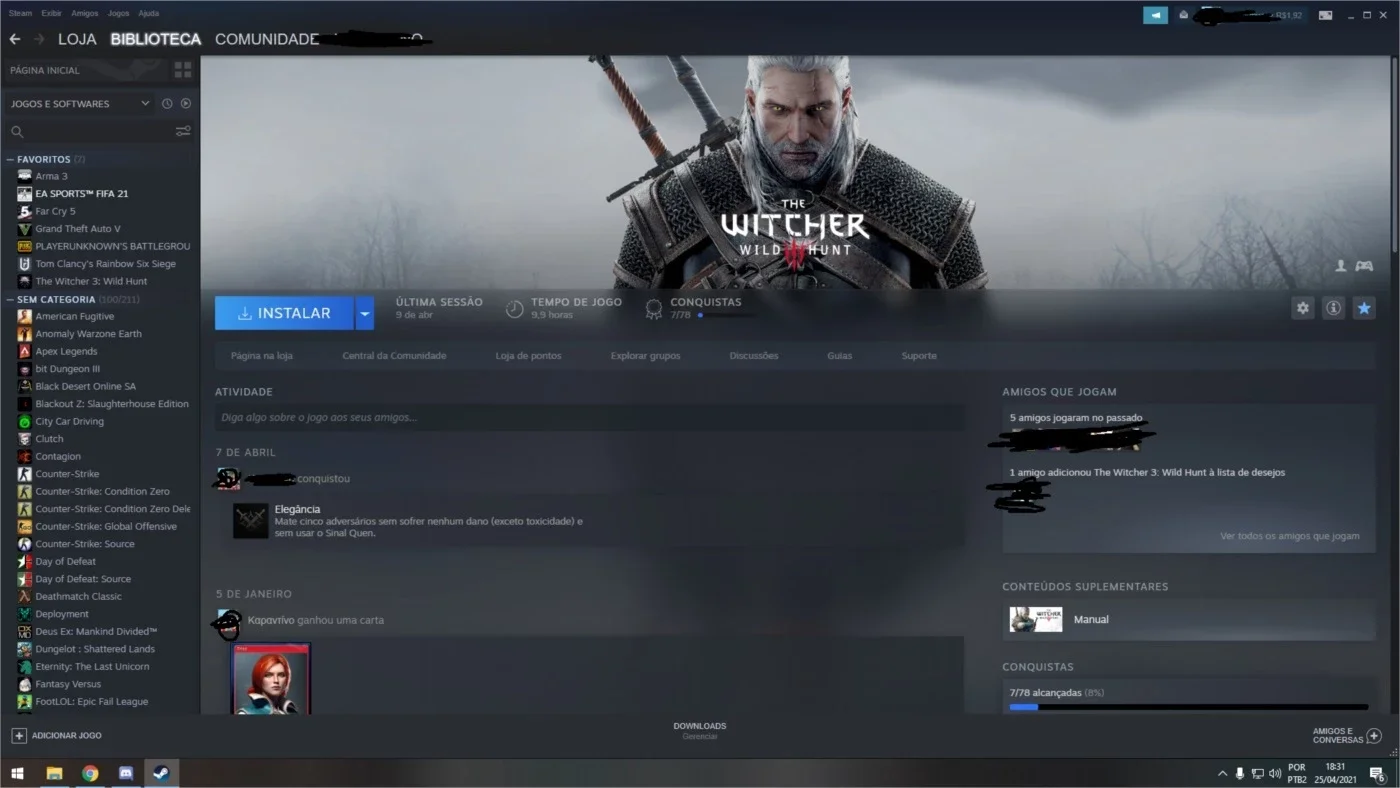The image size is (1400, 788).
Task: Open the Windows notification center
Action: tap(1377, 773)
